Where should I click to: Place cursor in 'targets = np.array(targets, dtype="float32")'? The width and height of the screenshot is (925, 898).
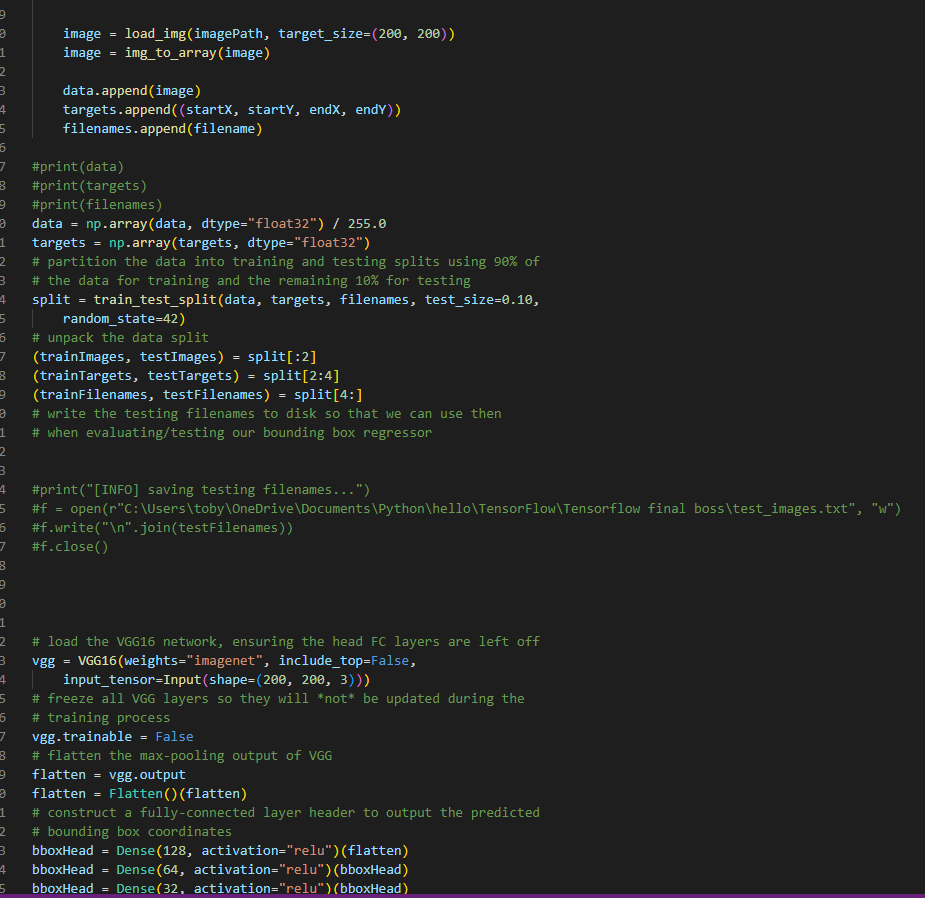pyautogui.click(x=201, y=242)
